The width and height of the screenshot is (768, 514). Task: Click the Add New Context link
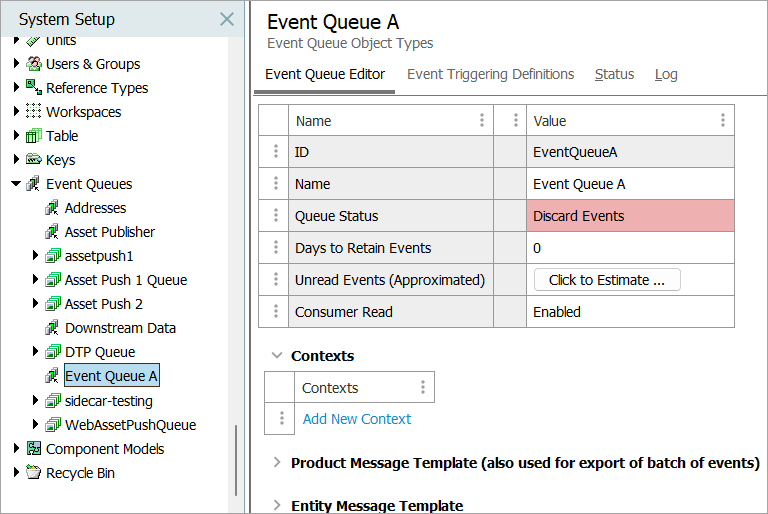(357, 419)
